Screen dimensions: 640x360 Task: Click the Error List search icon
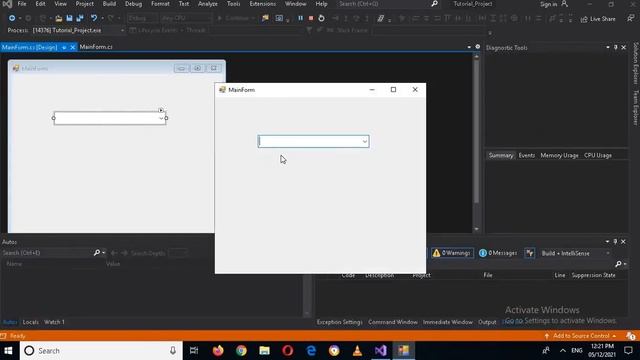coord(618,264)
